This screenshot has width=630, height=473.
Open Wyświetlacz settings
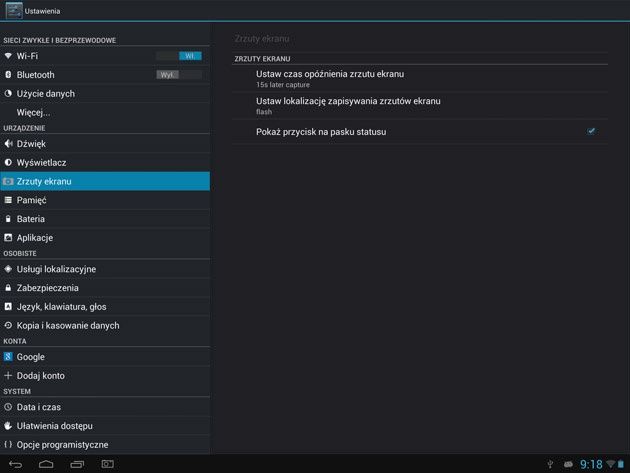pos(105,162)
